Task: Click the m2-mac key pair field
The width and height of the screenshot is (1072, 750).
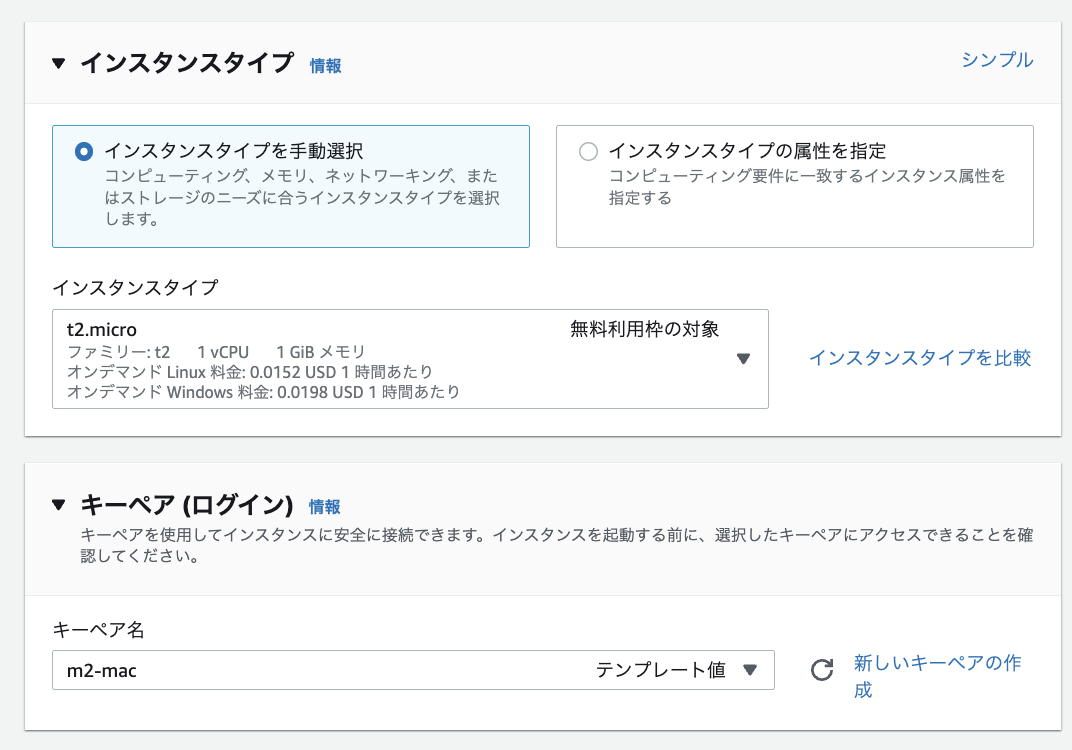Action: pyautogui.click(x=200, y=670)
